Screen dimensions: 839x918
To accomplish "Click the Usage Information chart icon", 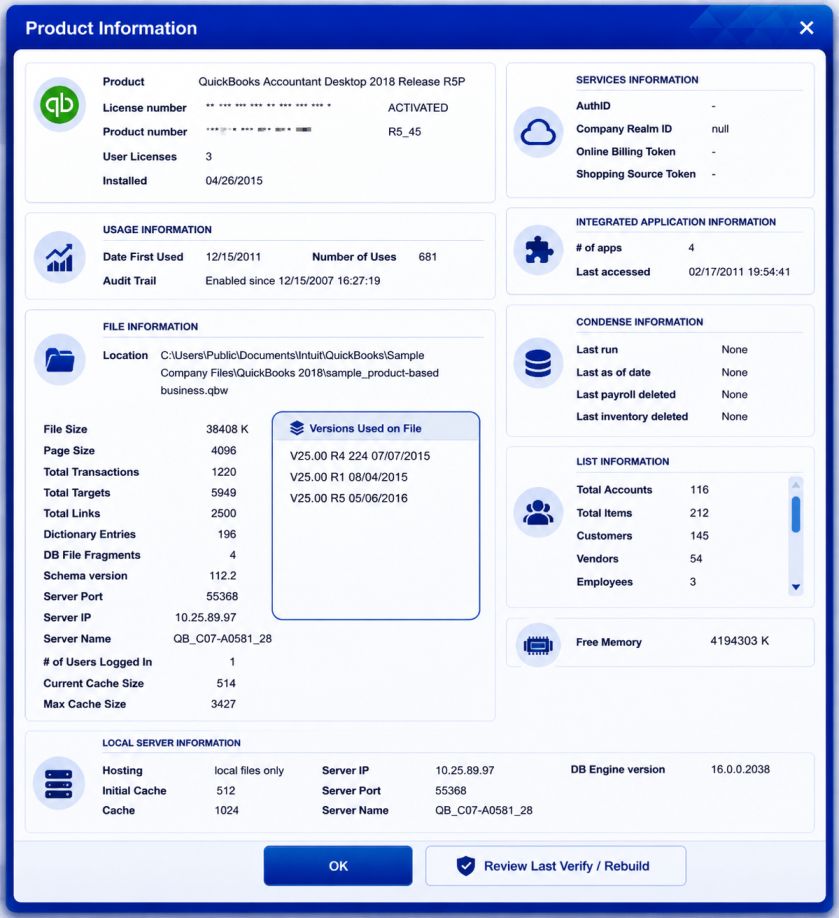I will [60, 258].
